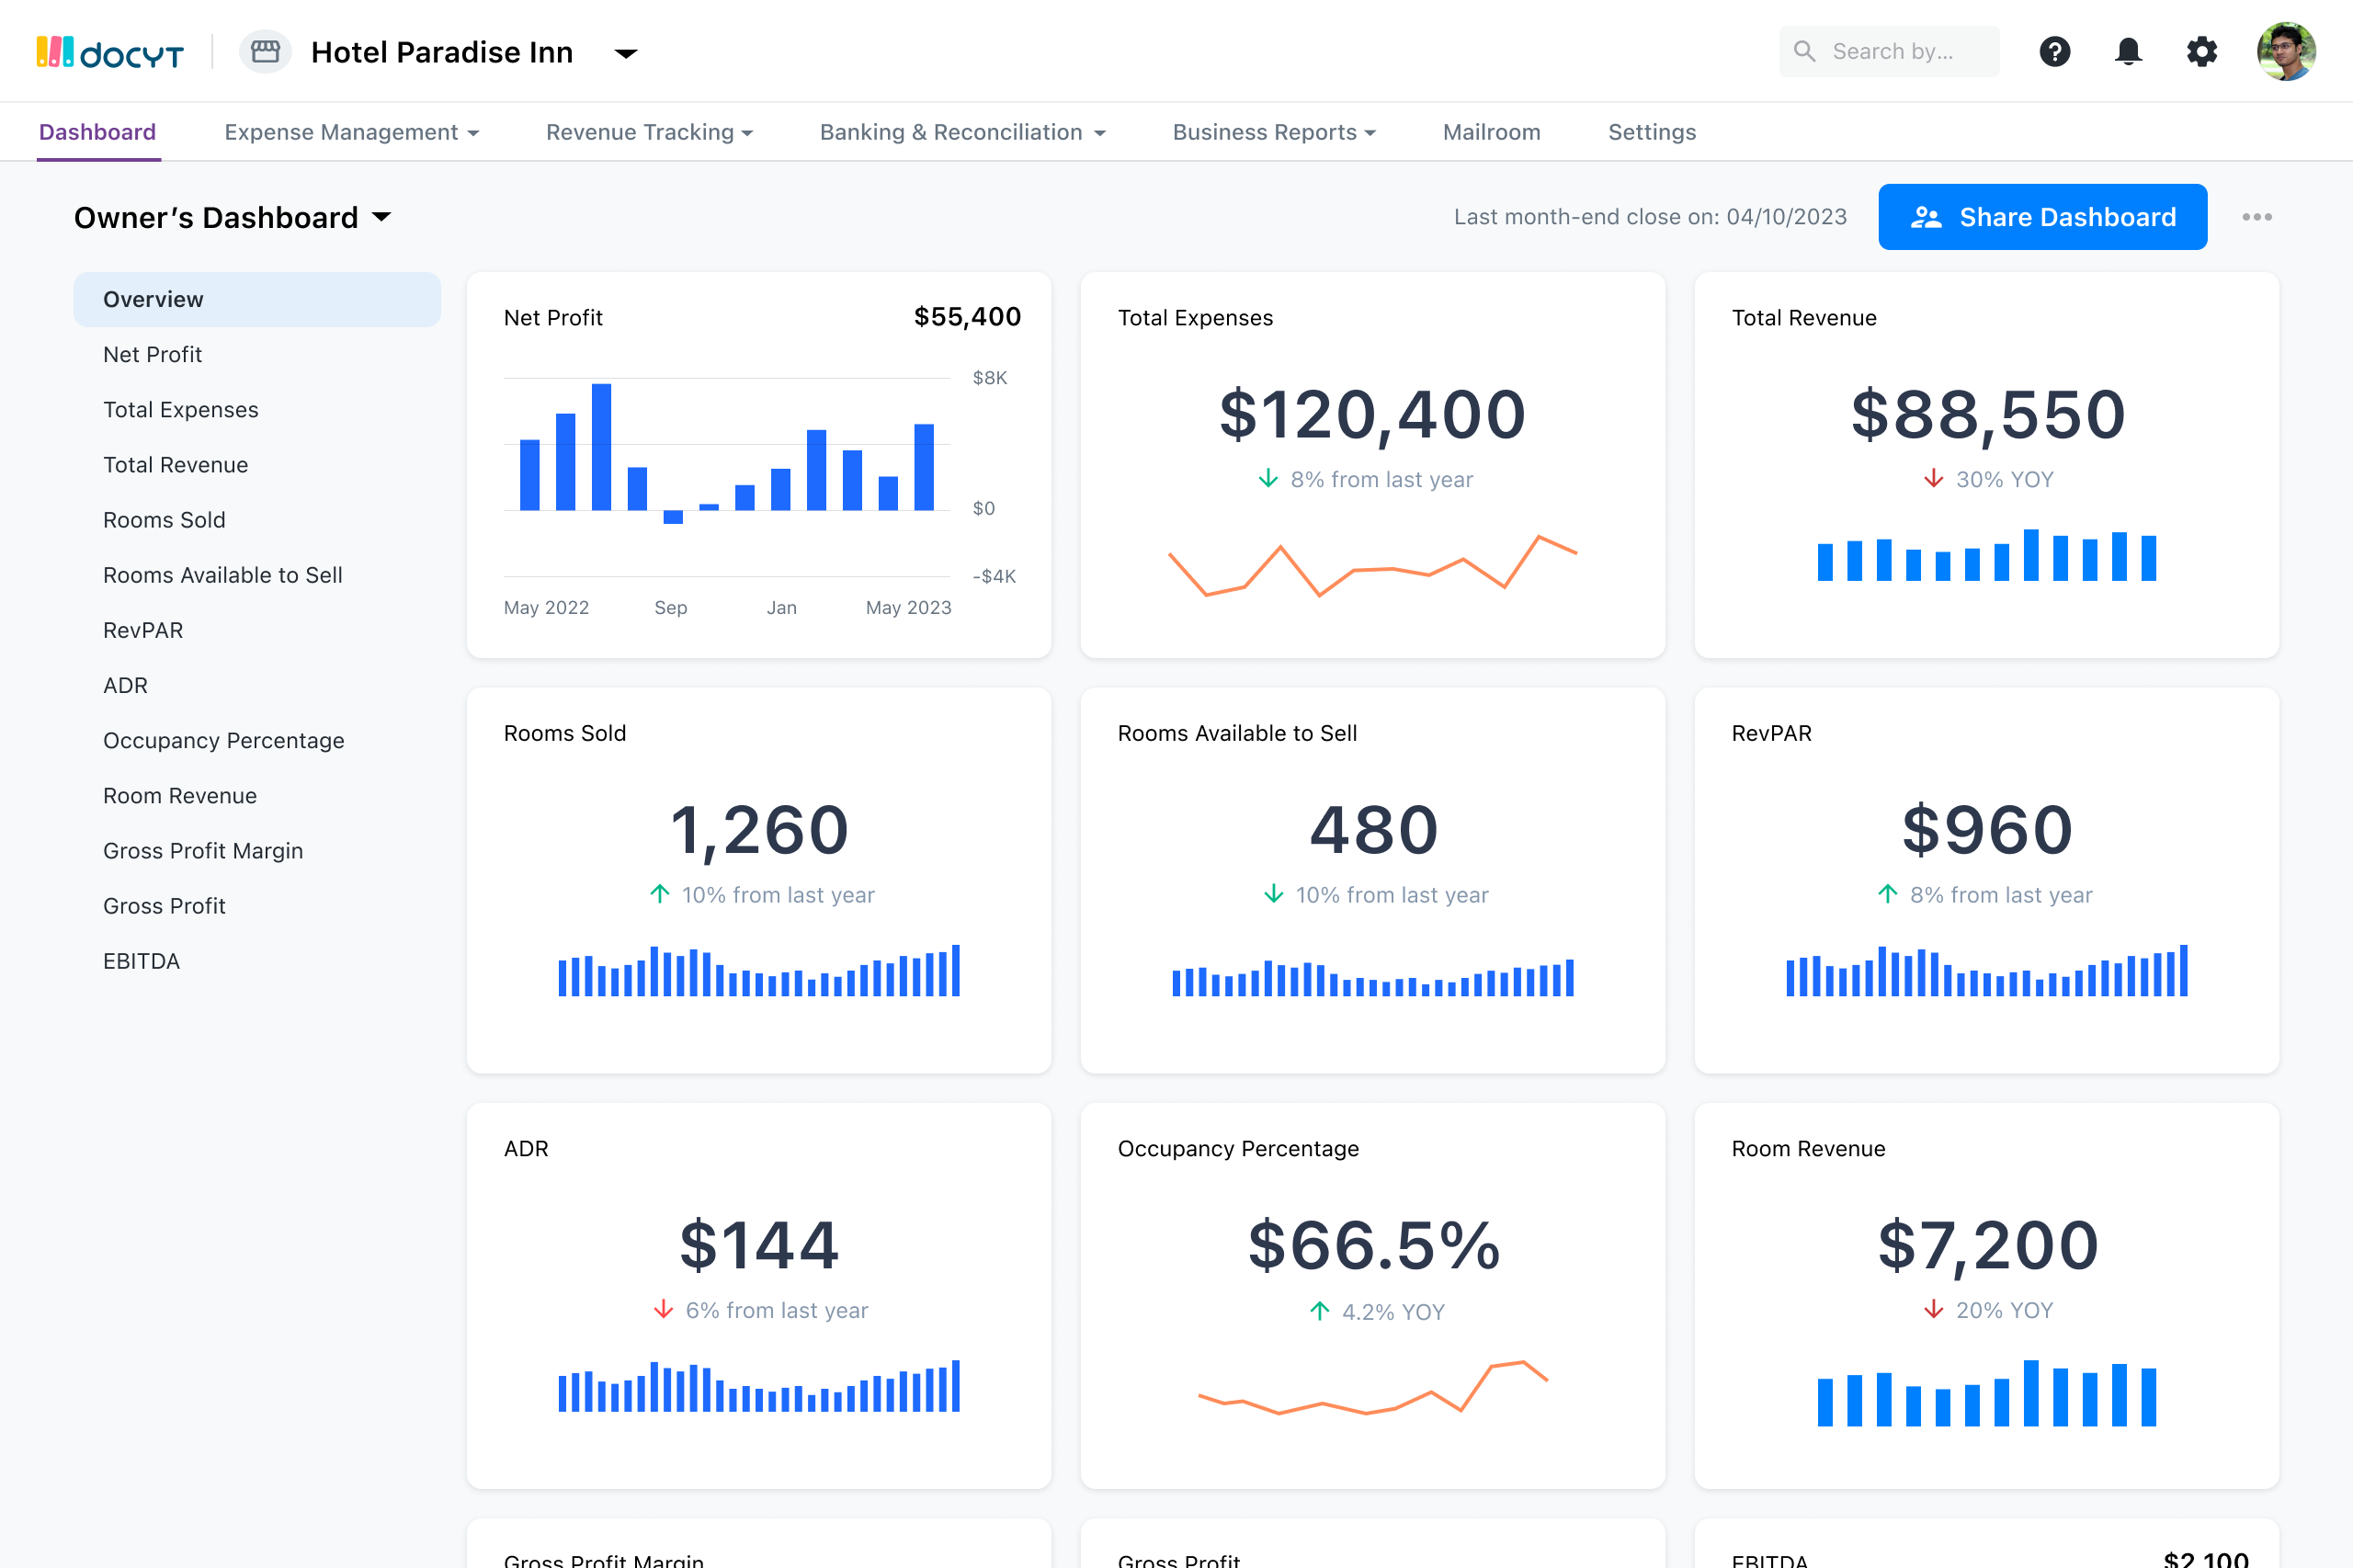Expand the Revenue Tracking menu

click(x=649, y=131)
